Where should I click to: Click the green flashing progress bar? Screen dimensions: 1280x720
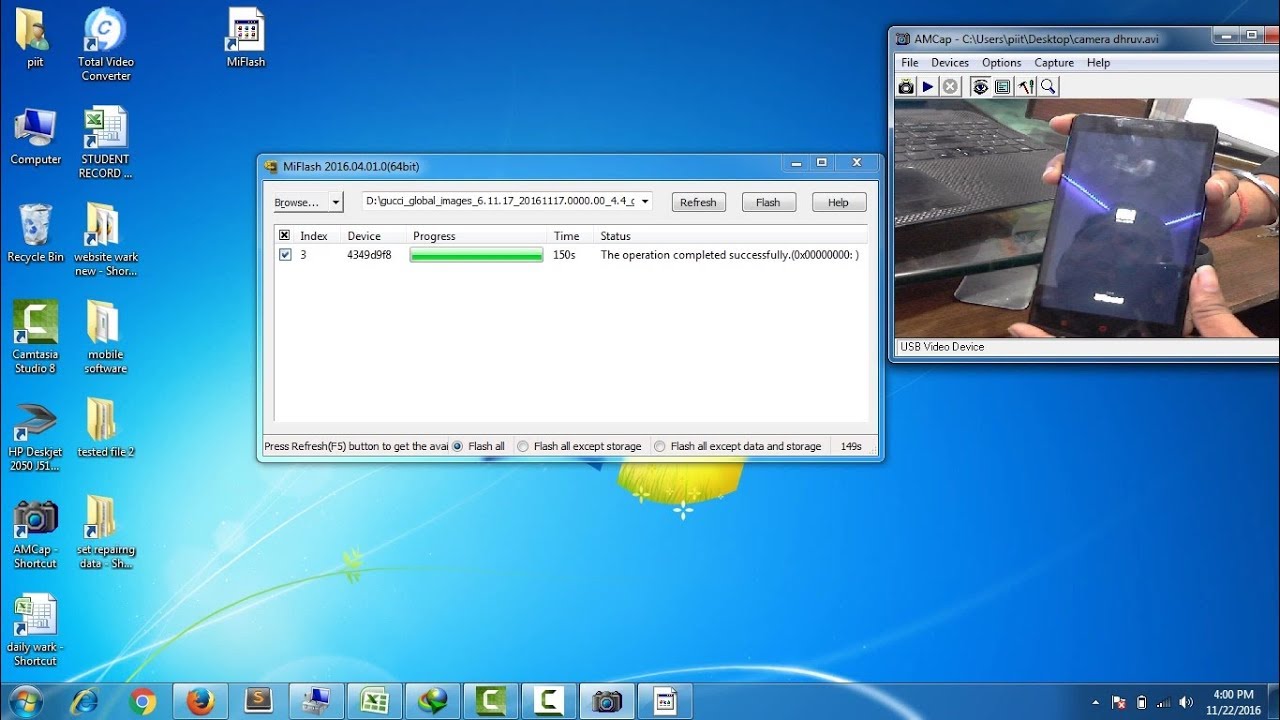click(477, 255)
